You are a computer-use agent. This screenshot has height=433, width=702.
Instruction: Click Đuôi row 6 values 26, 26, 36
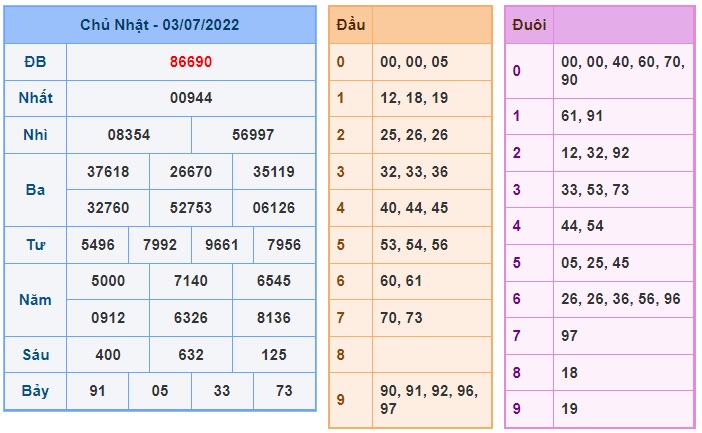pos(595,299)
